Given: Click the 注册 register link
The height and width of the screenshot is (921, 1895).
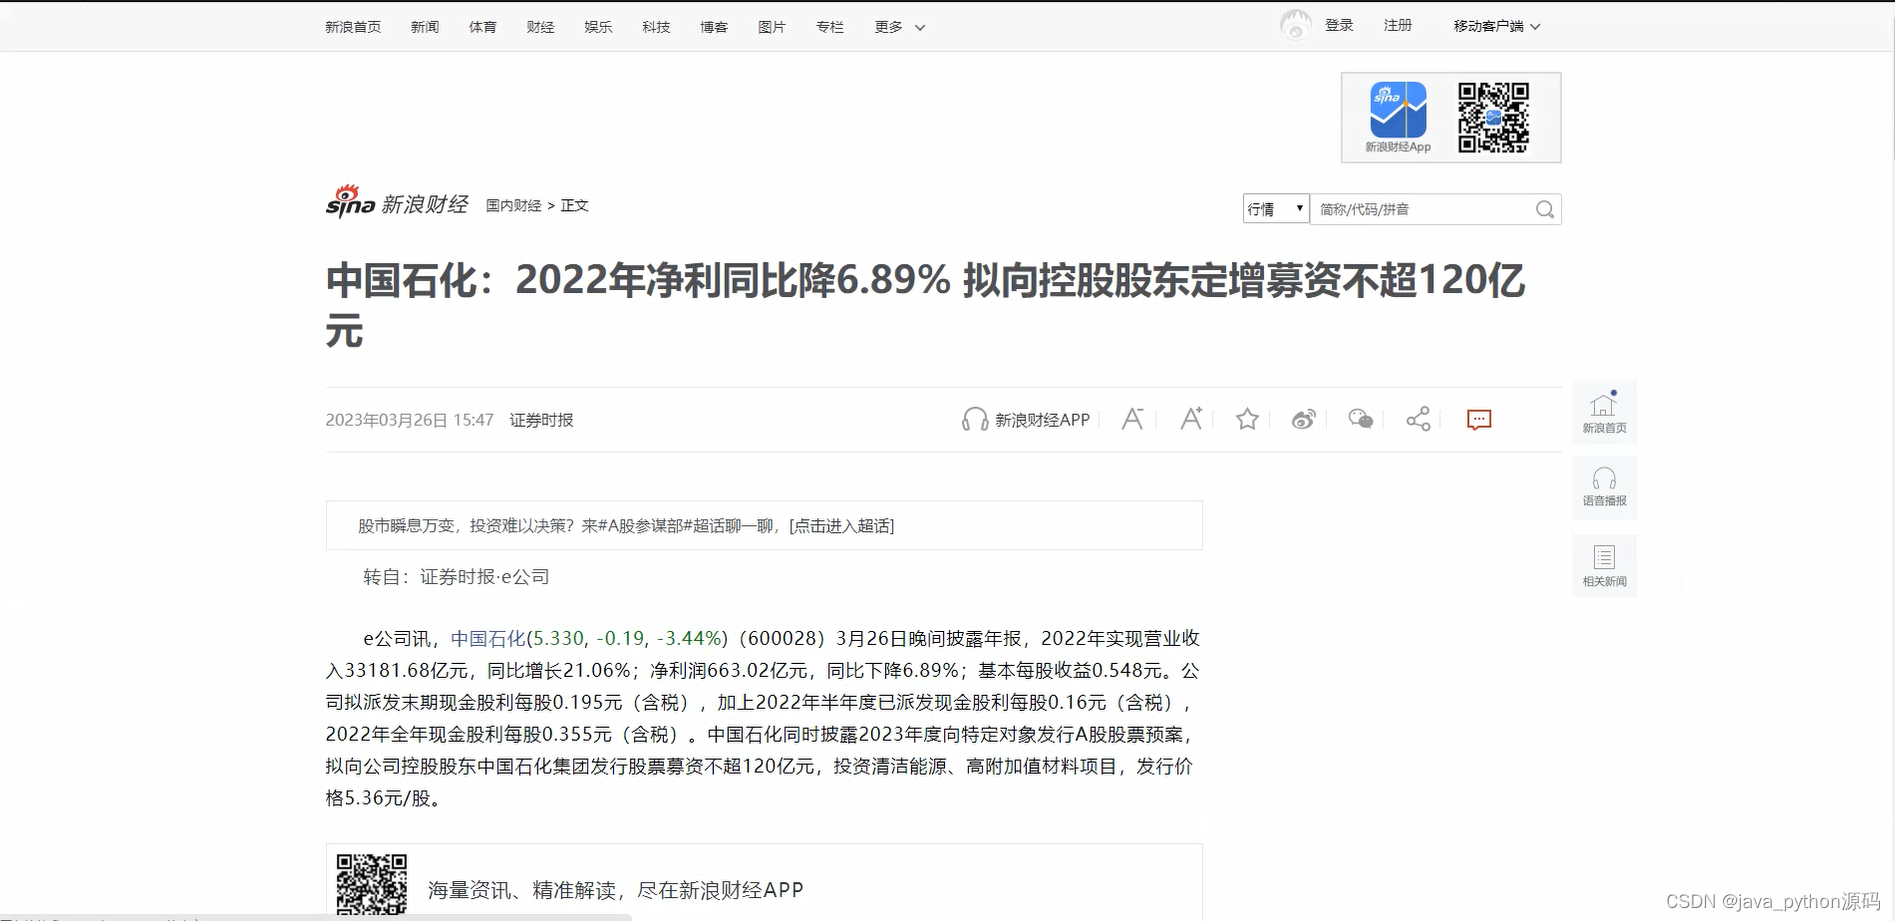Looking at the screenshot, I should (x=1398, y=25).
